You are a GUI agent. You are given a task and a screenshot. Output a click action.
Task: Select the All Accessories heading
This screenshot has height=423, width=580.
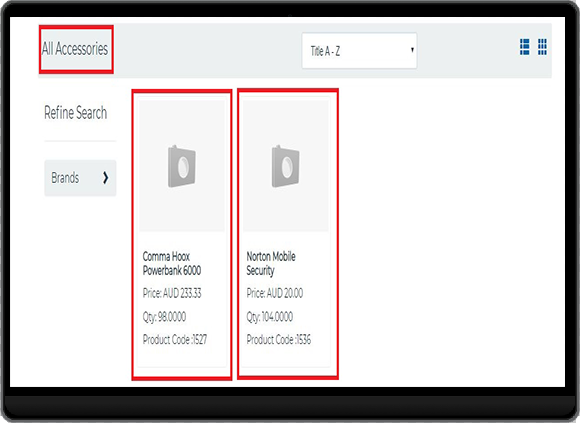click(75, 48)
